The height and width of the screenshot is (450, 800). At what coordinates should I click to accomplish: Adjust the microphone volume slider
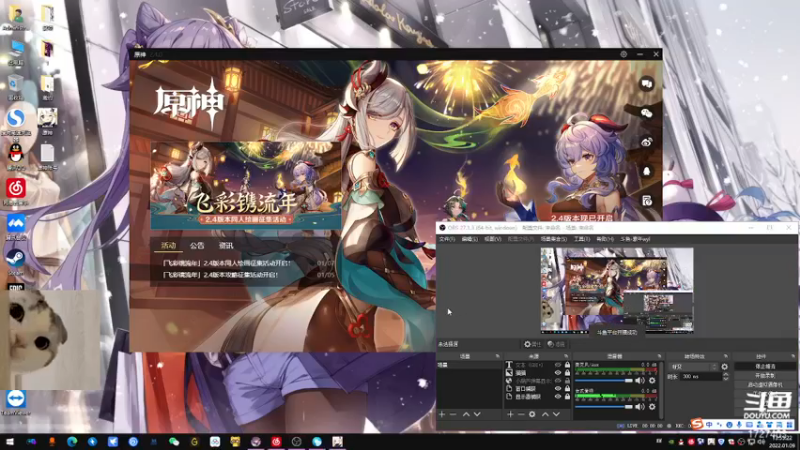pyautogui.click(x=604, y=381)
